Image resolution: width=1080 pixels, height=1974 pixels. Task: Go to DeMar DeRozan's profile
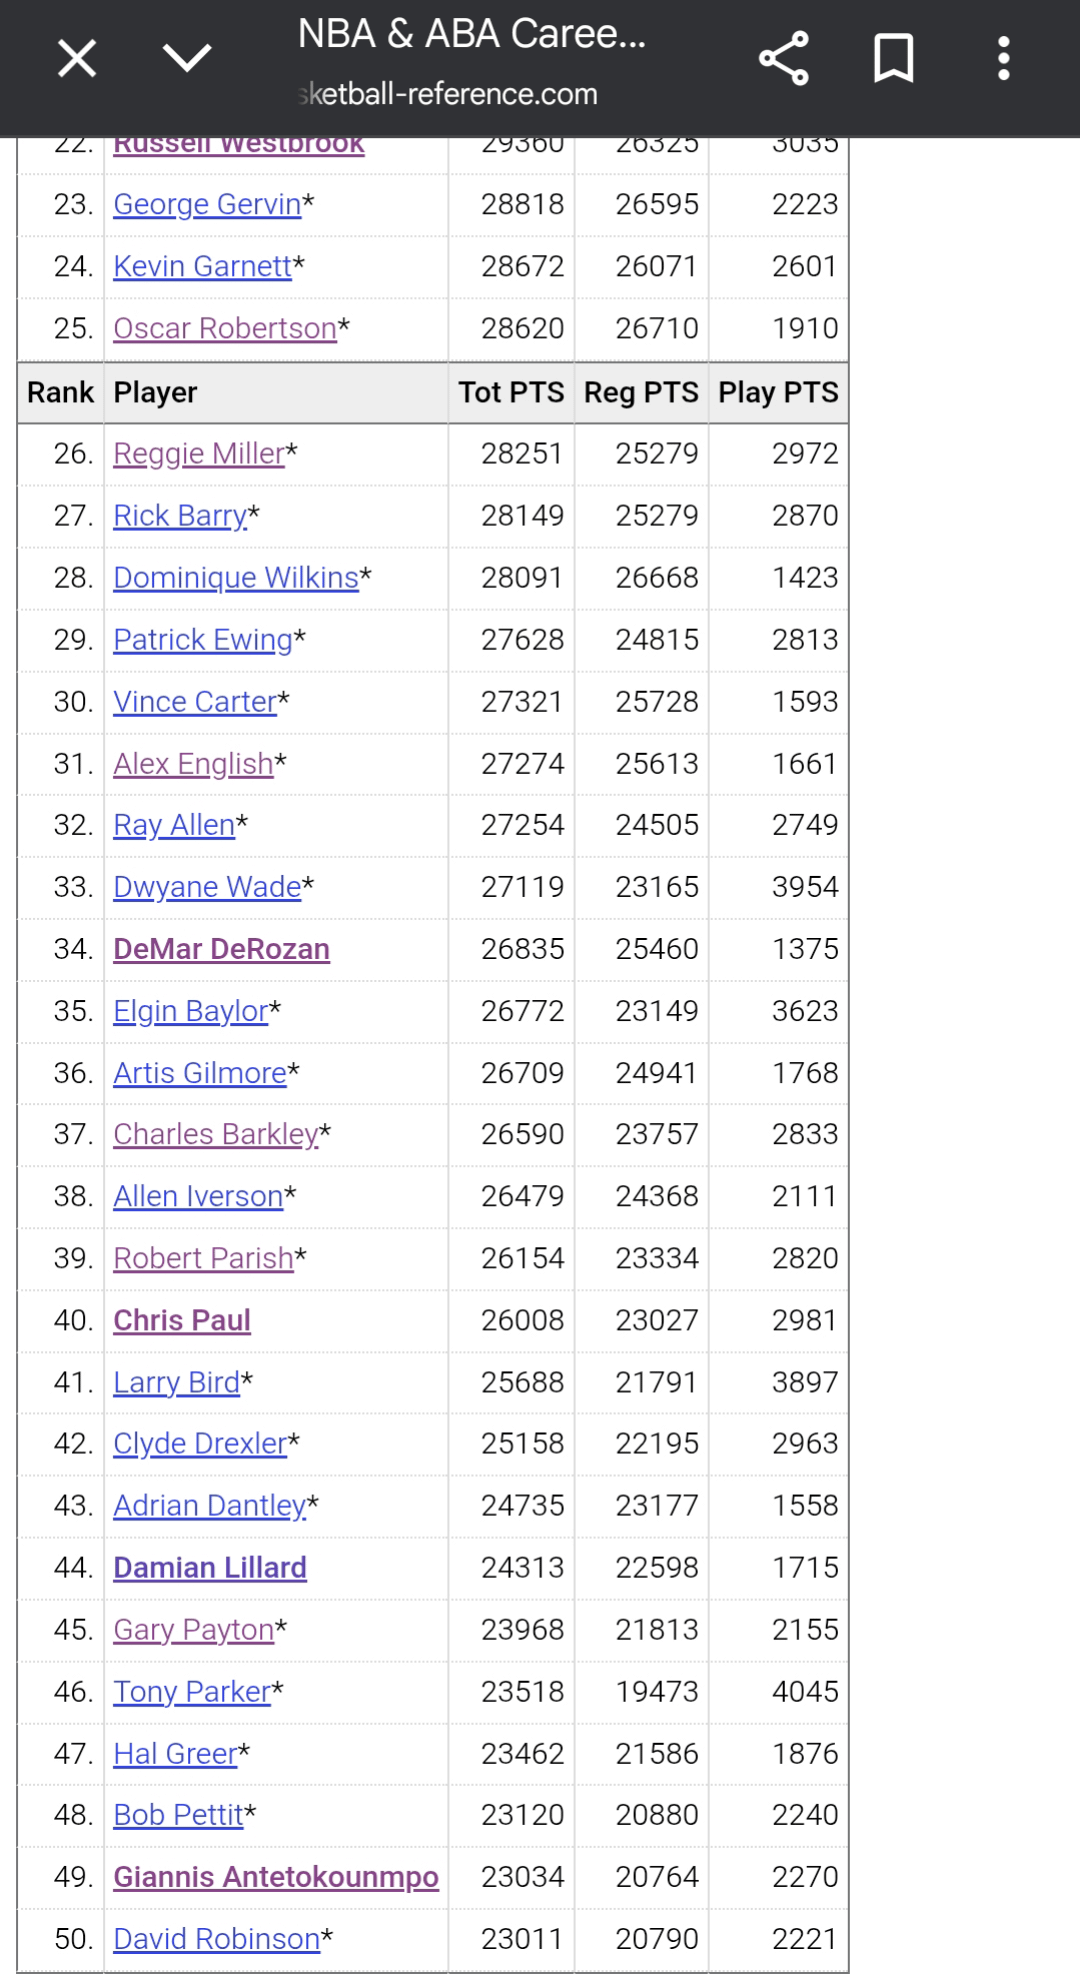221,949
